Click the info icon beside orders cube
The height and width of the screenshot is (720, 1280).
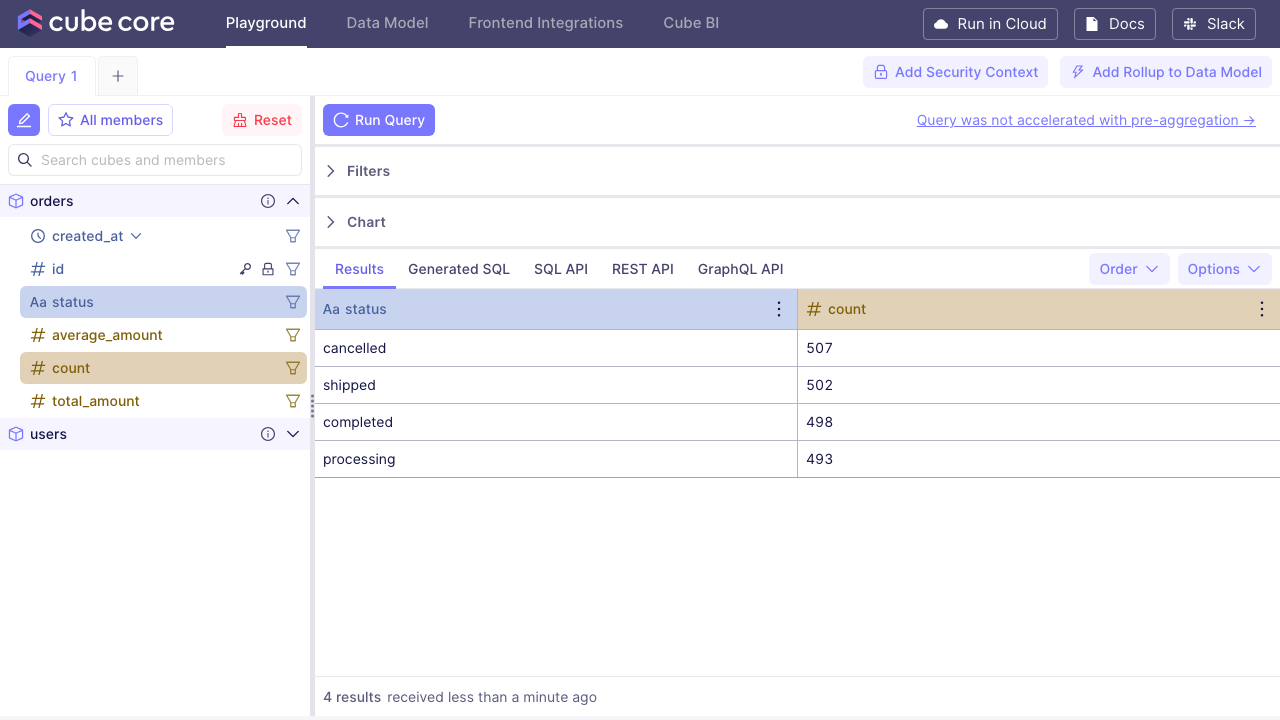(x=268, y=201)
